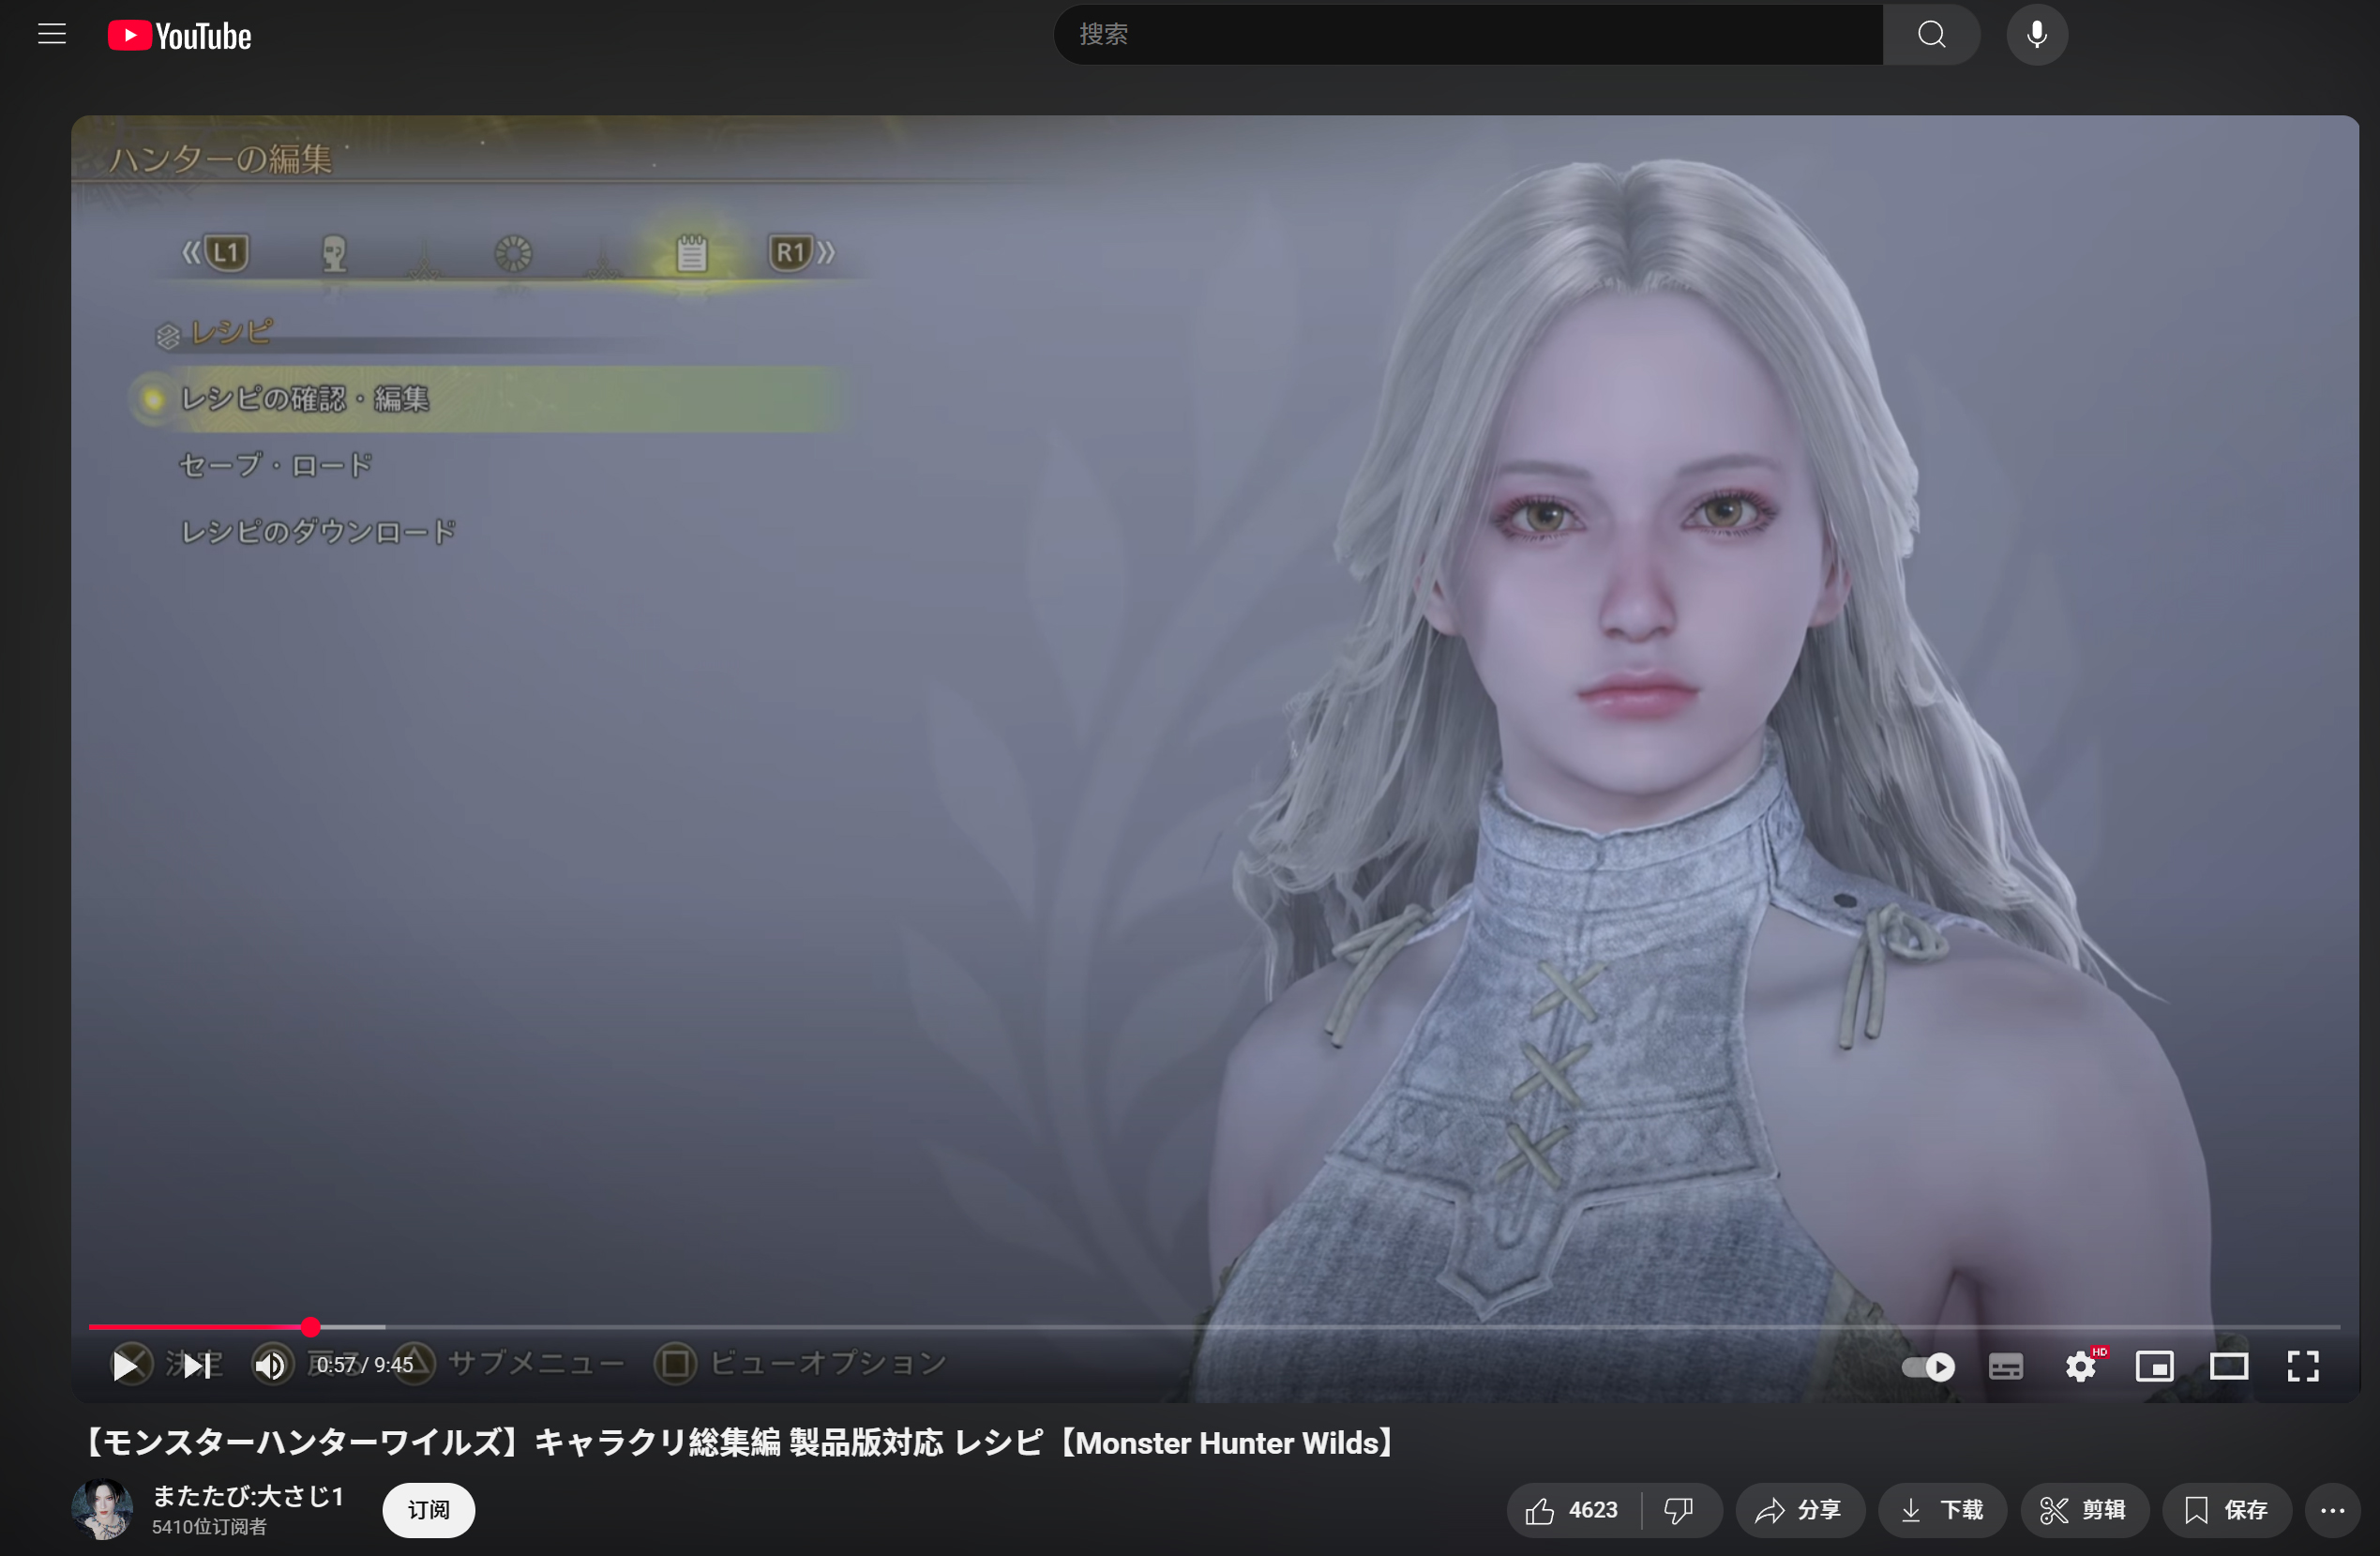2380x1556 pixels.
Task: Open the またたび:大さじ1 channel avatar
Action: point(102,1510)
